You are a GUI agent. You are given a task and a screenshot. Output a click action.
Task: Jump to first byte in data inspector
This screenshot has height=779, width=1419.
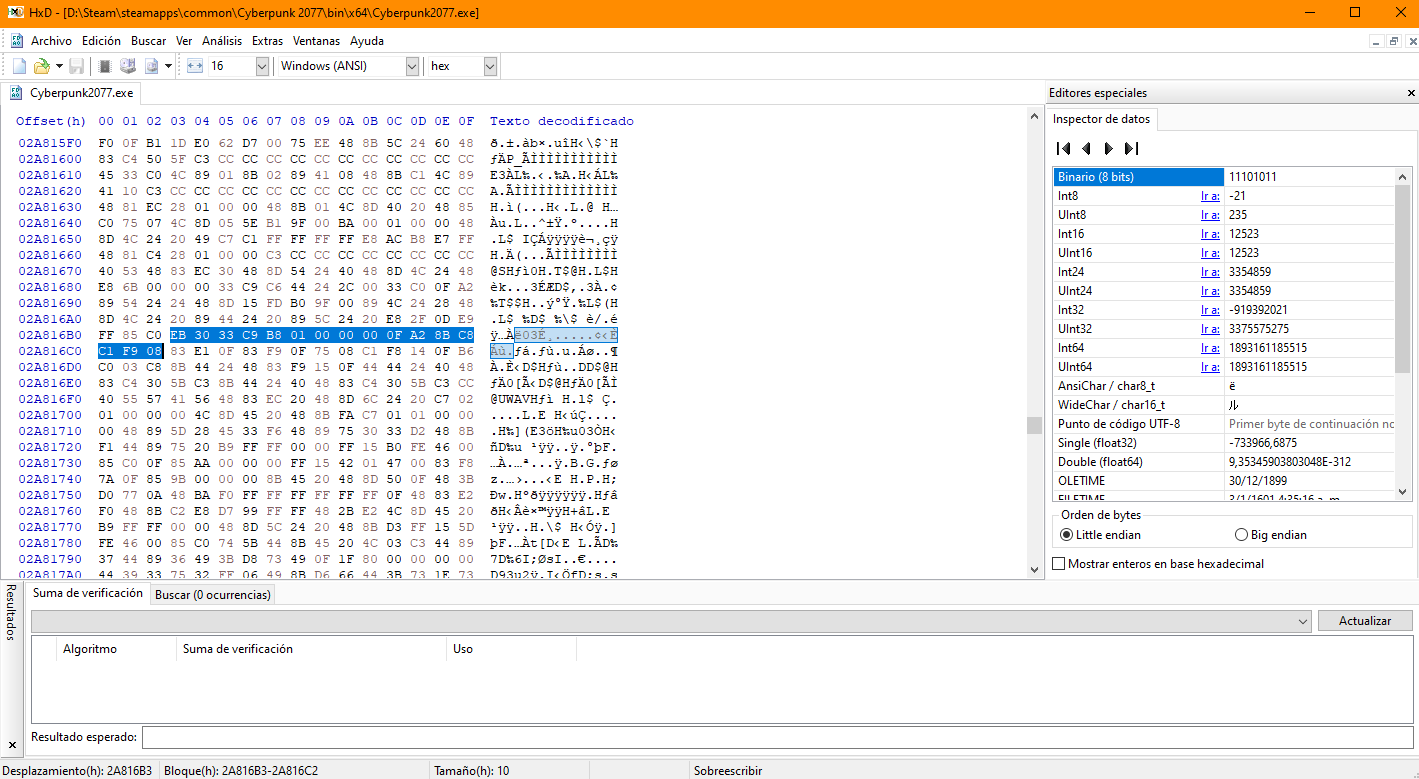[1064, 148]
